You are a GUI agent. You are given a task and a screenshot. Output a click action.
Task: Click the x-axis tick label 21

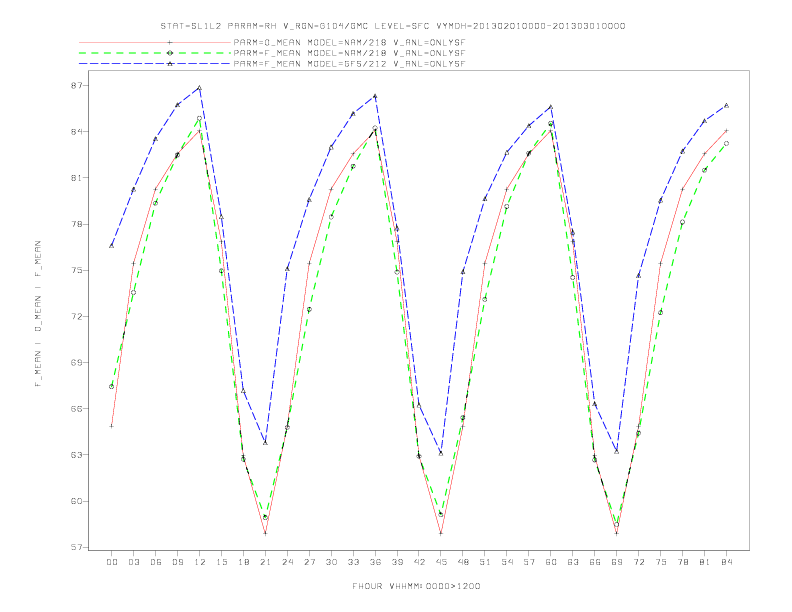(265, 562)
